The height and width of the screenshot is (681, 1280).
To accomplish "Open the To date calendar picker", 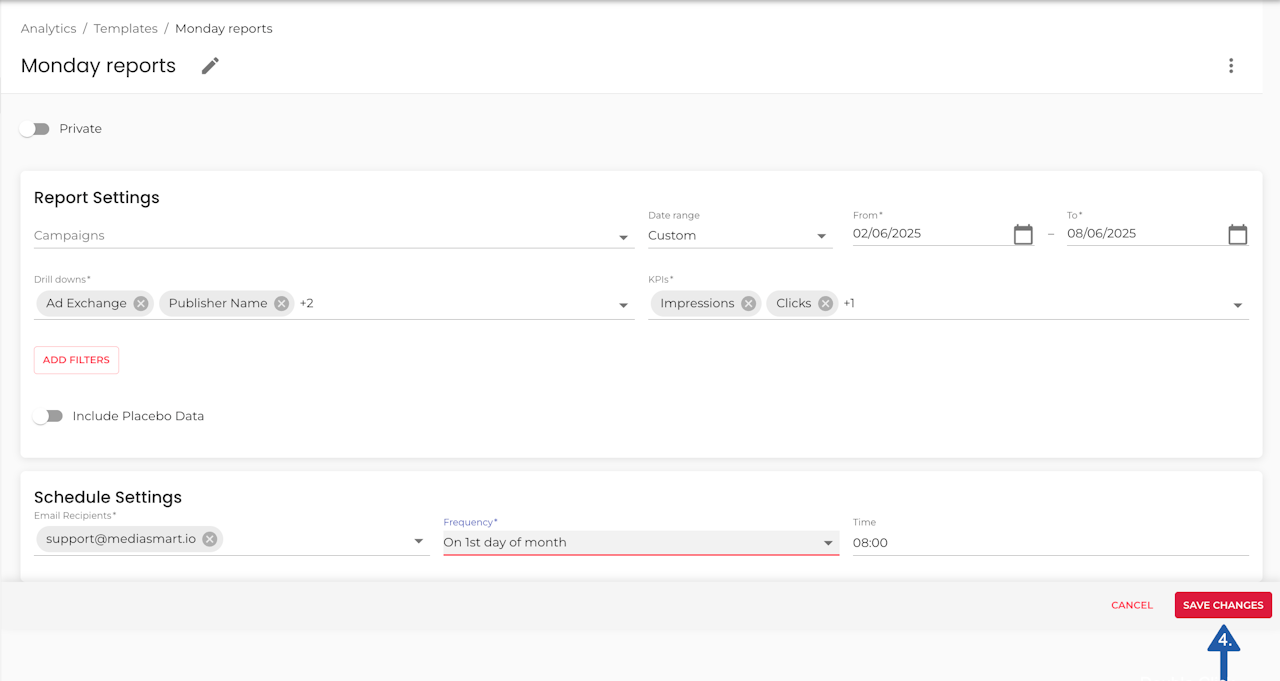I will point(1238,234).
